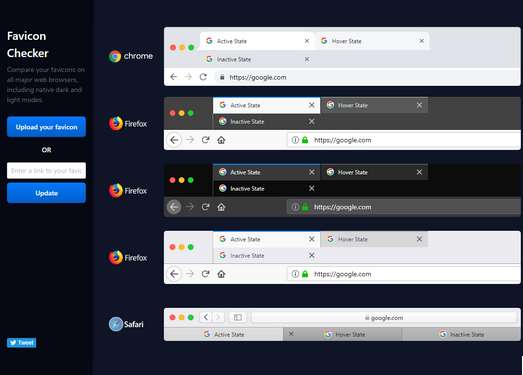Click Favicon Checker heading text

tap(27, 44)
